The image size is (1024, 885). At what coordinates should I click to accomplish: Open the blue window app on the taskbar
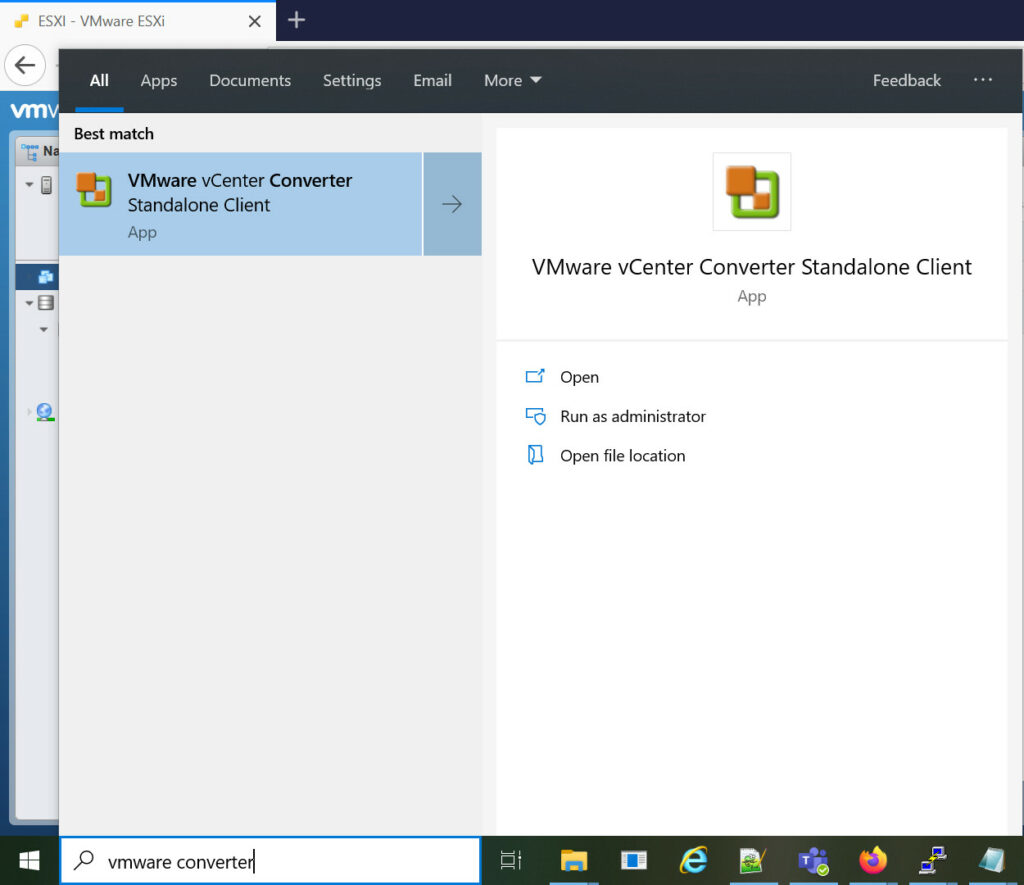click(633, 860)
